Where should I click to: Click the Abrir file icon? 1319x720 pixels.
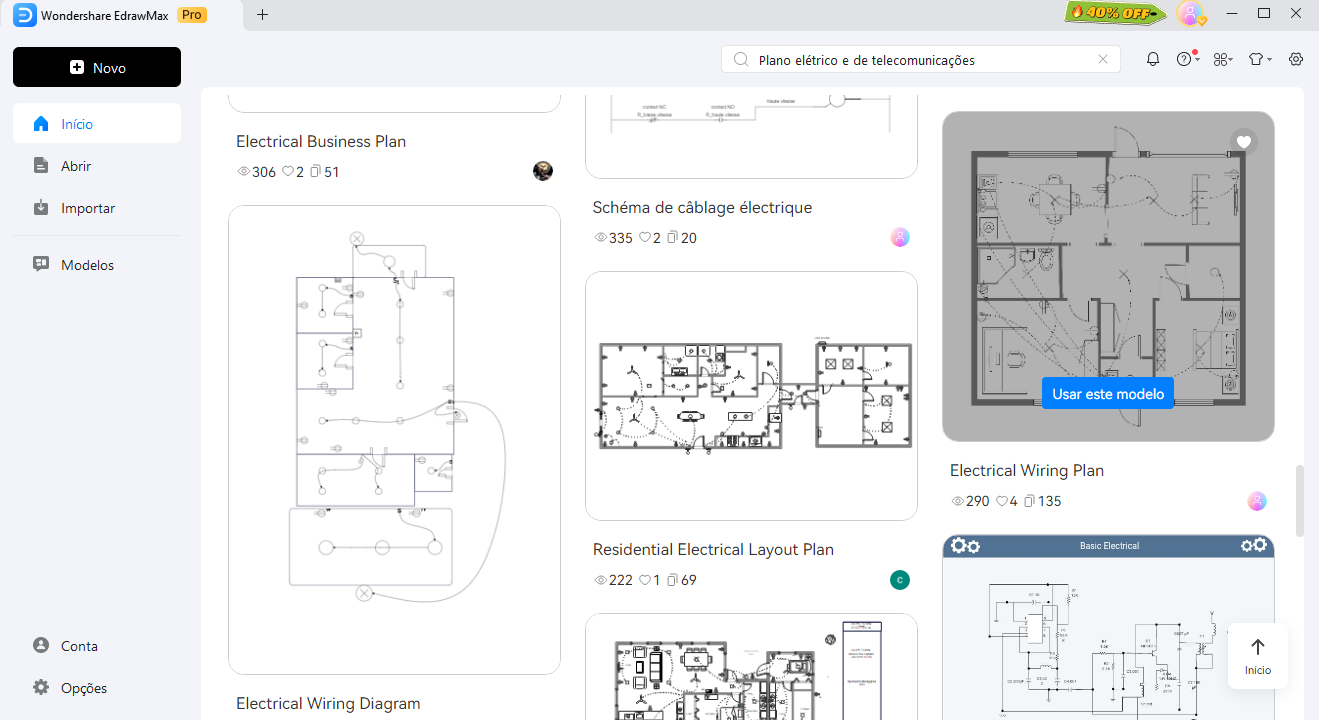pyautogui.click(x=41, y=166)
